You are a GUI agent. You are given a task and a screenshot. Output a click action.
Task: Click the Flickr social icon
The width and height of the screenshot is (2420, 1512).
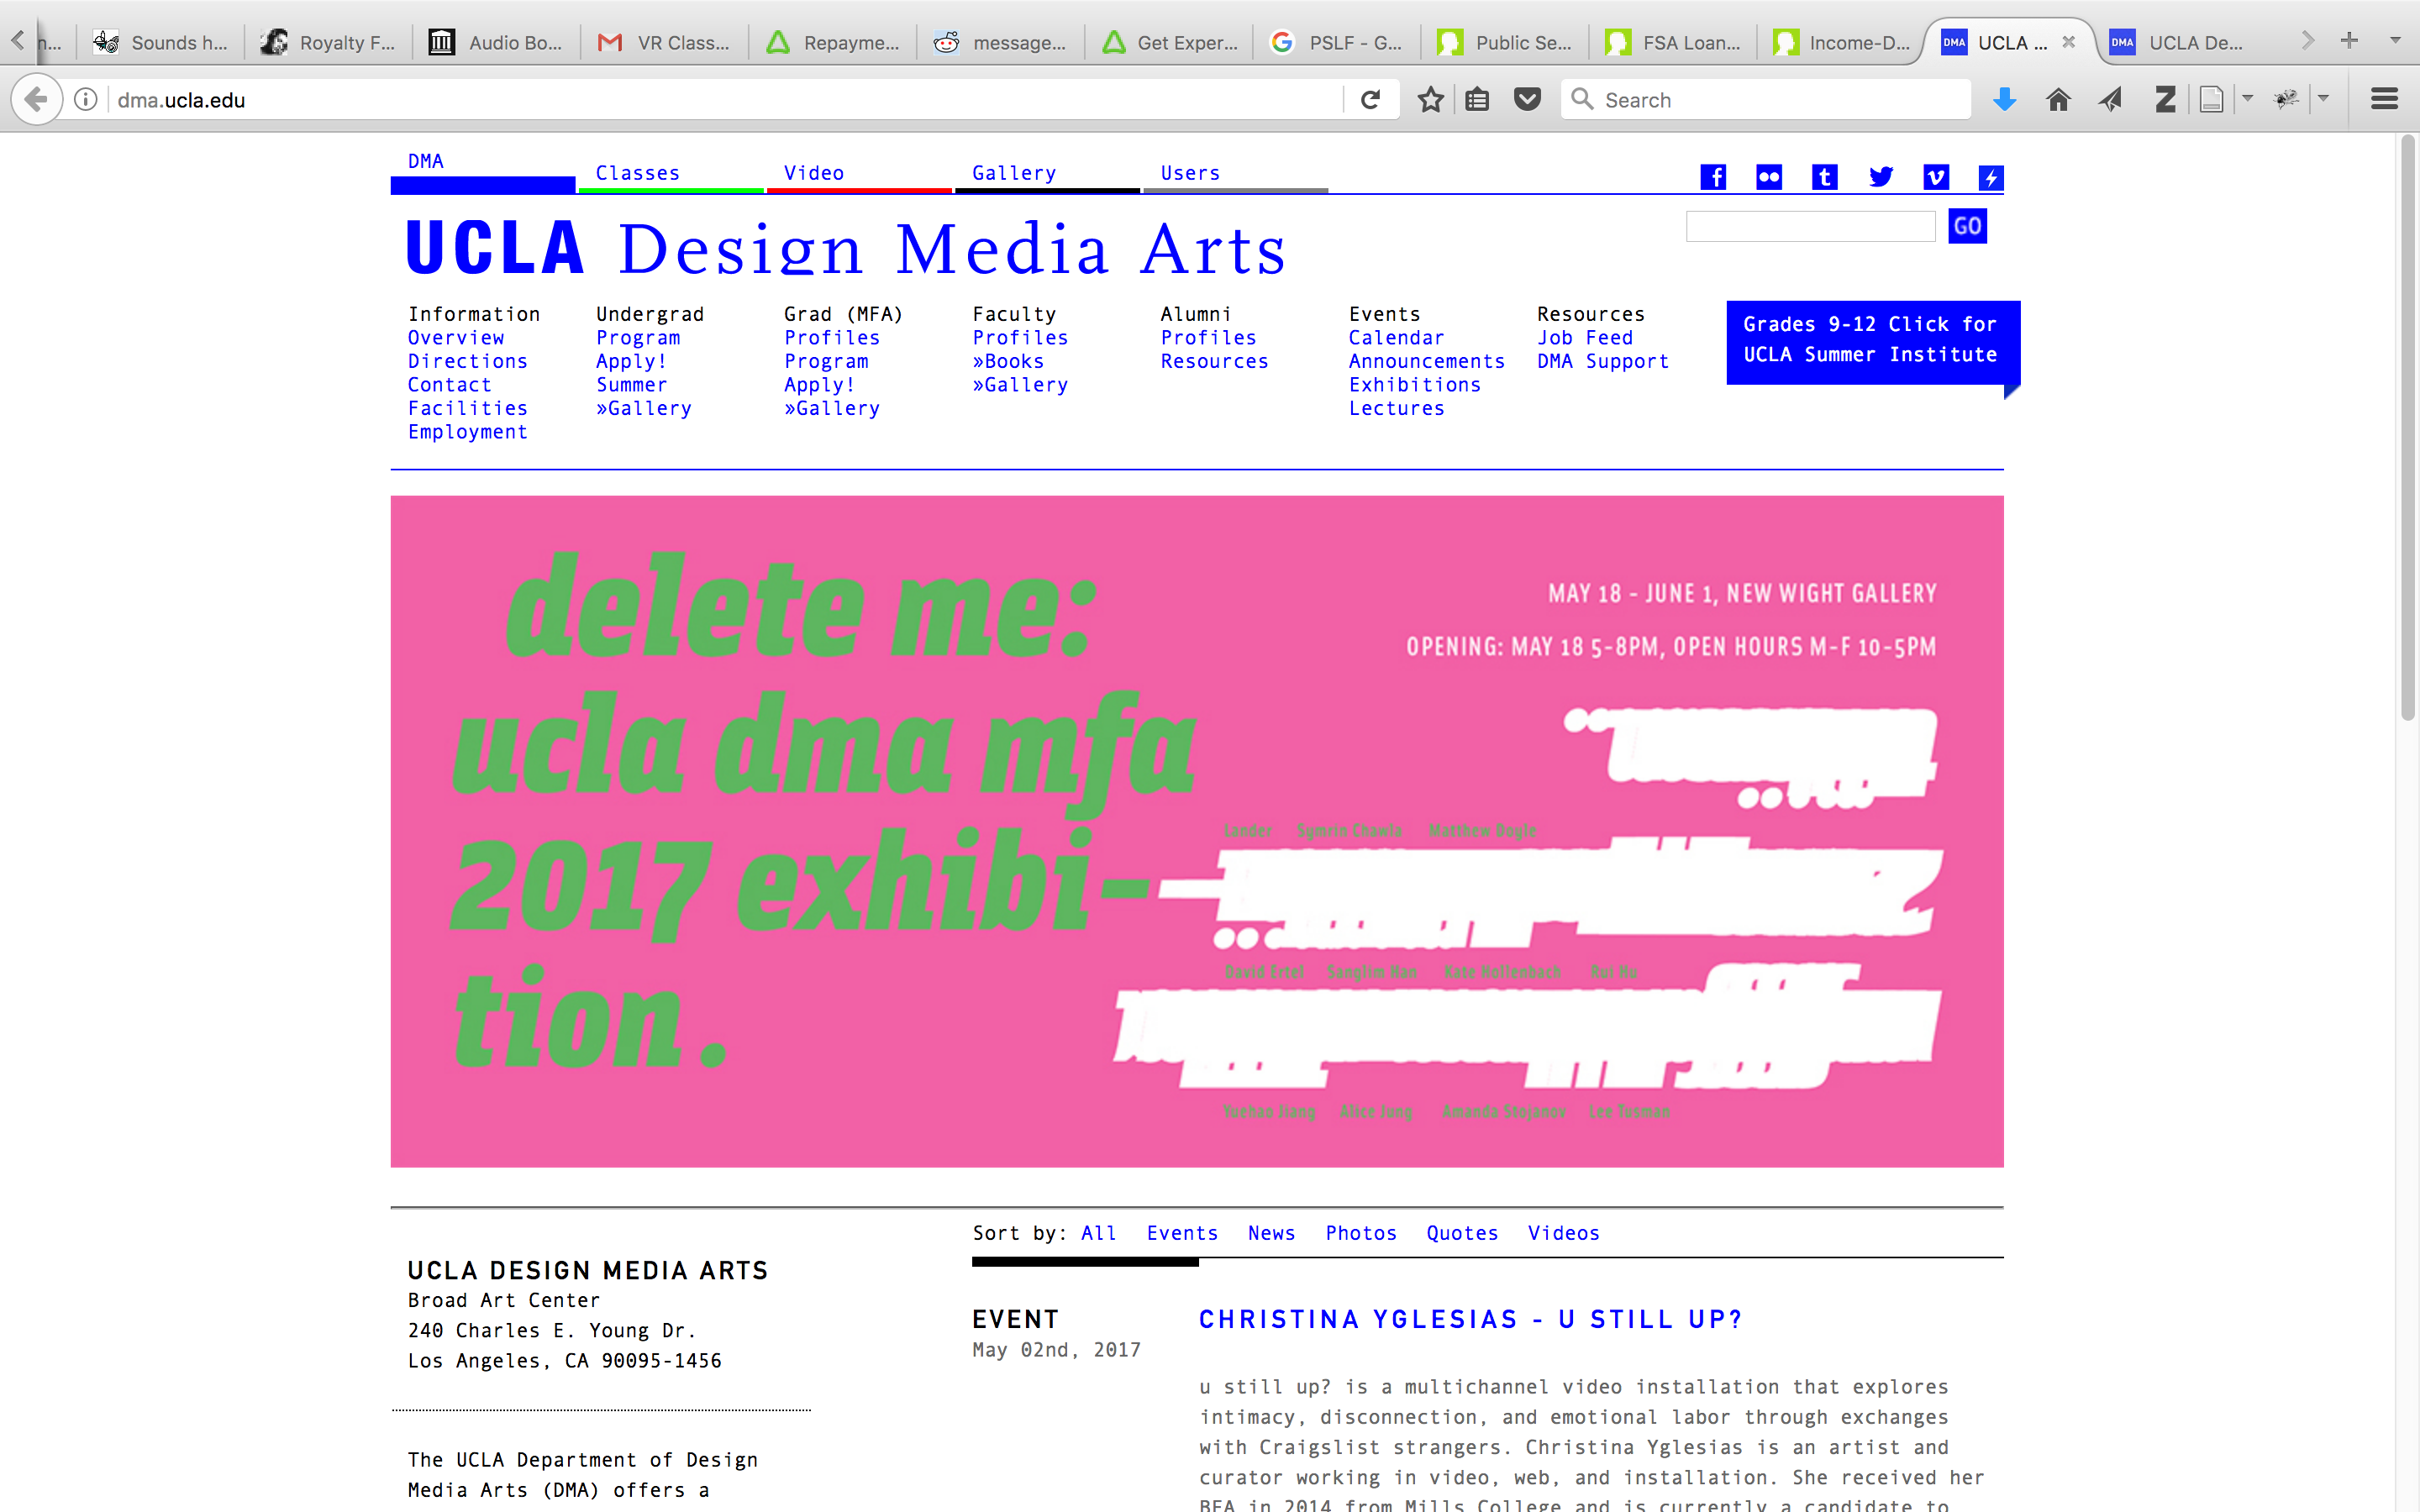point(1768,177)
